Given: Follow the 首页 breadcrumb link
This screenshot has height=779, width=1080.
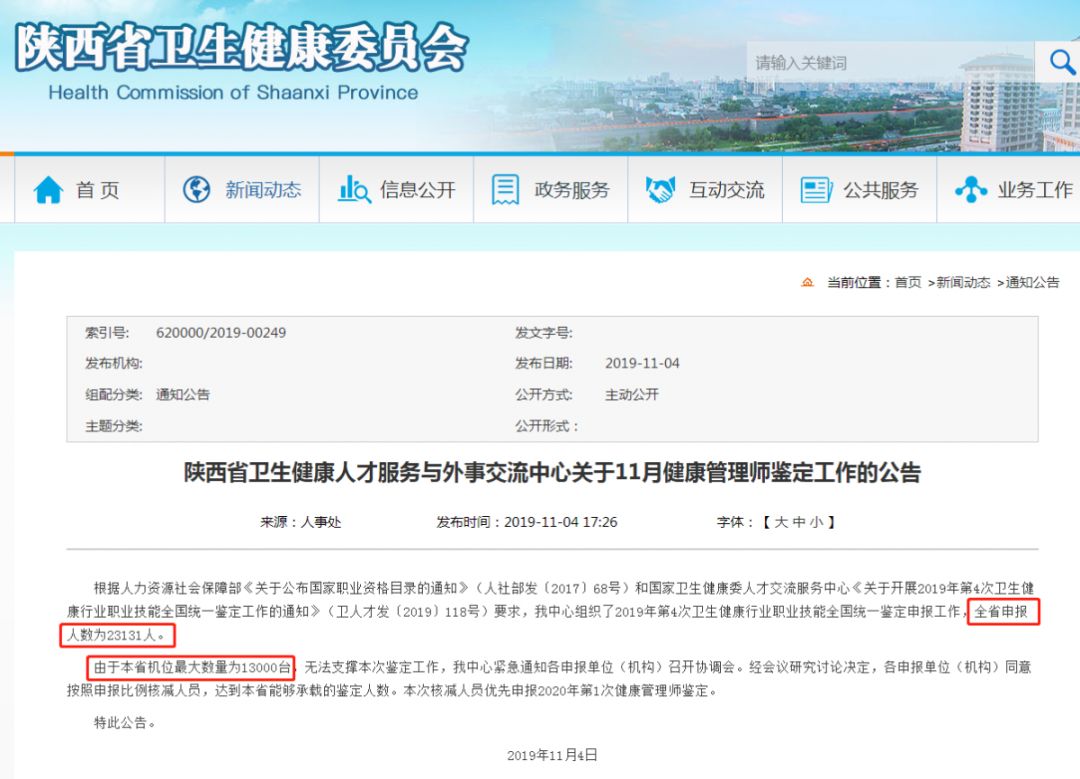Looking at the screenshot, I should click(908, 282).
